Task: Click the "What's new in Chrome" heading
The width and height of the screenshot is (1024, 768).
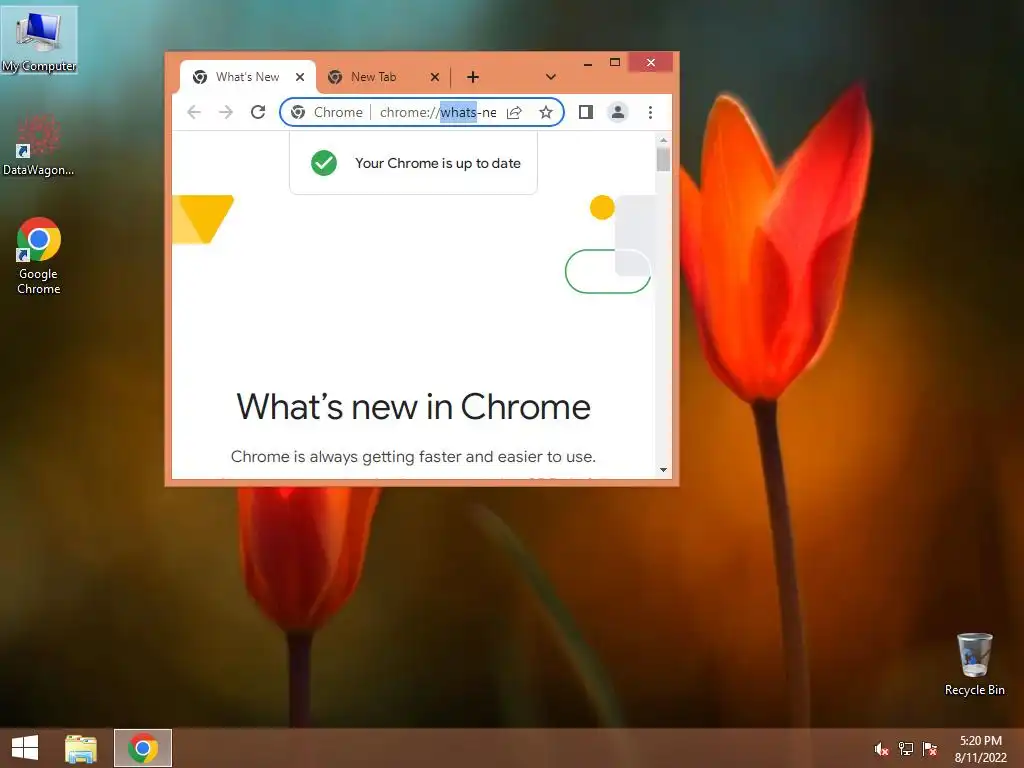Action: tap(413, 407)
